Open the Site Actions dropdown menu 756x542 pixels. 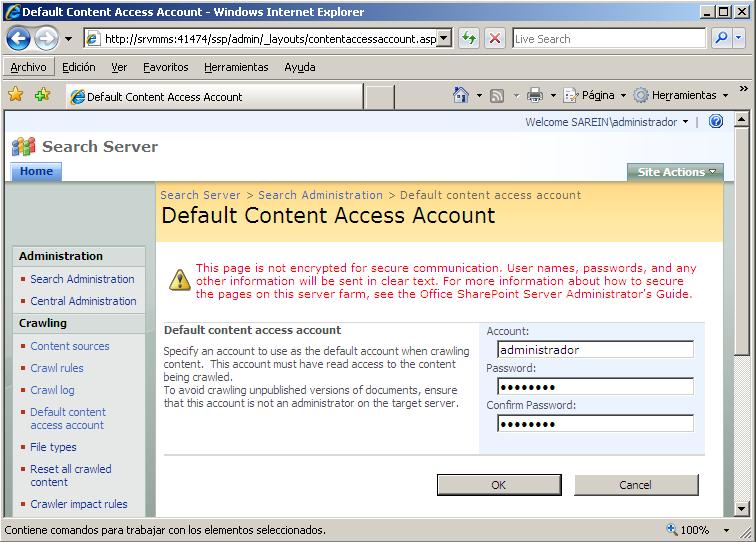click(x=676, y=172)
